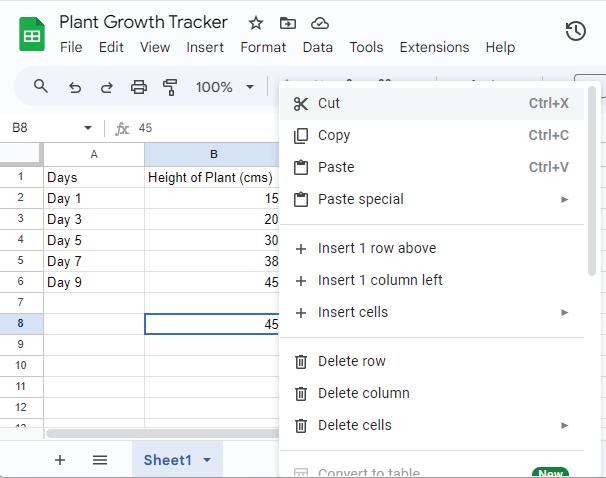The height and width of the screenshot is (478, 606).
Task: Open the all sheets list button
Action: point(100,460)
